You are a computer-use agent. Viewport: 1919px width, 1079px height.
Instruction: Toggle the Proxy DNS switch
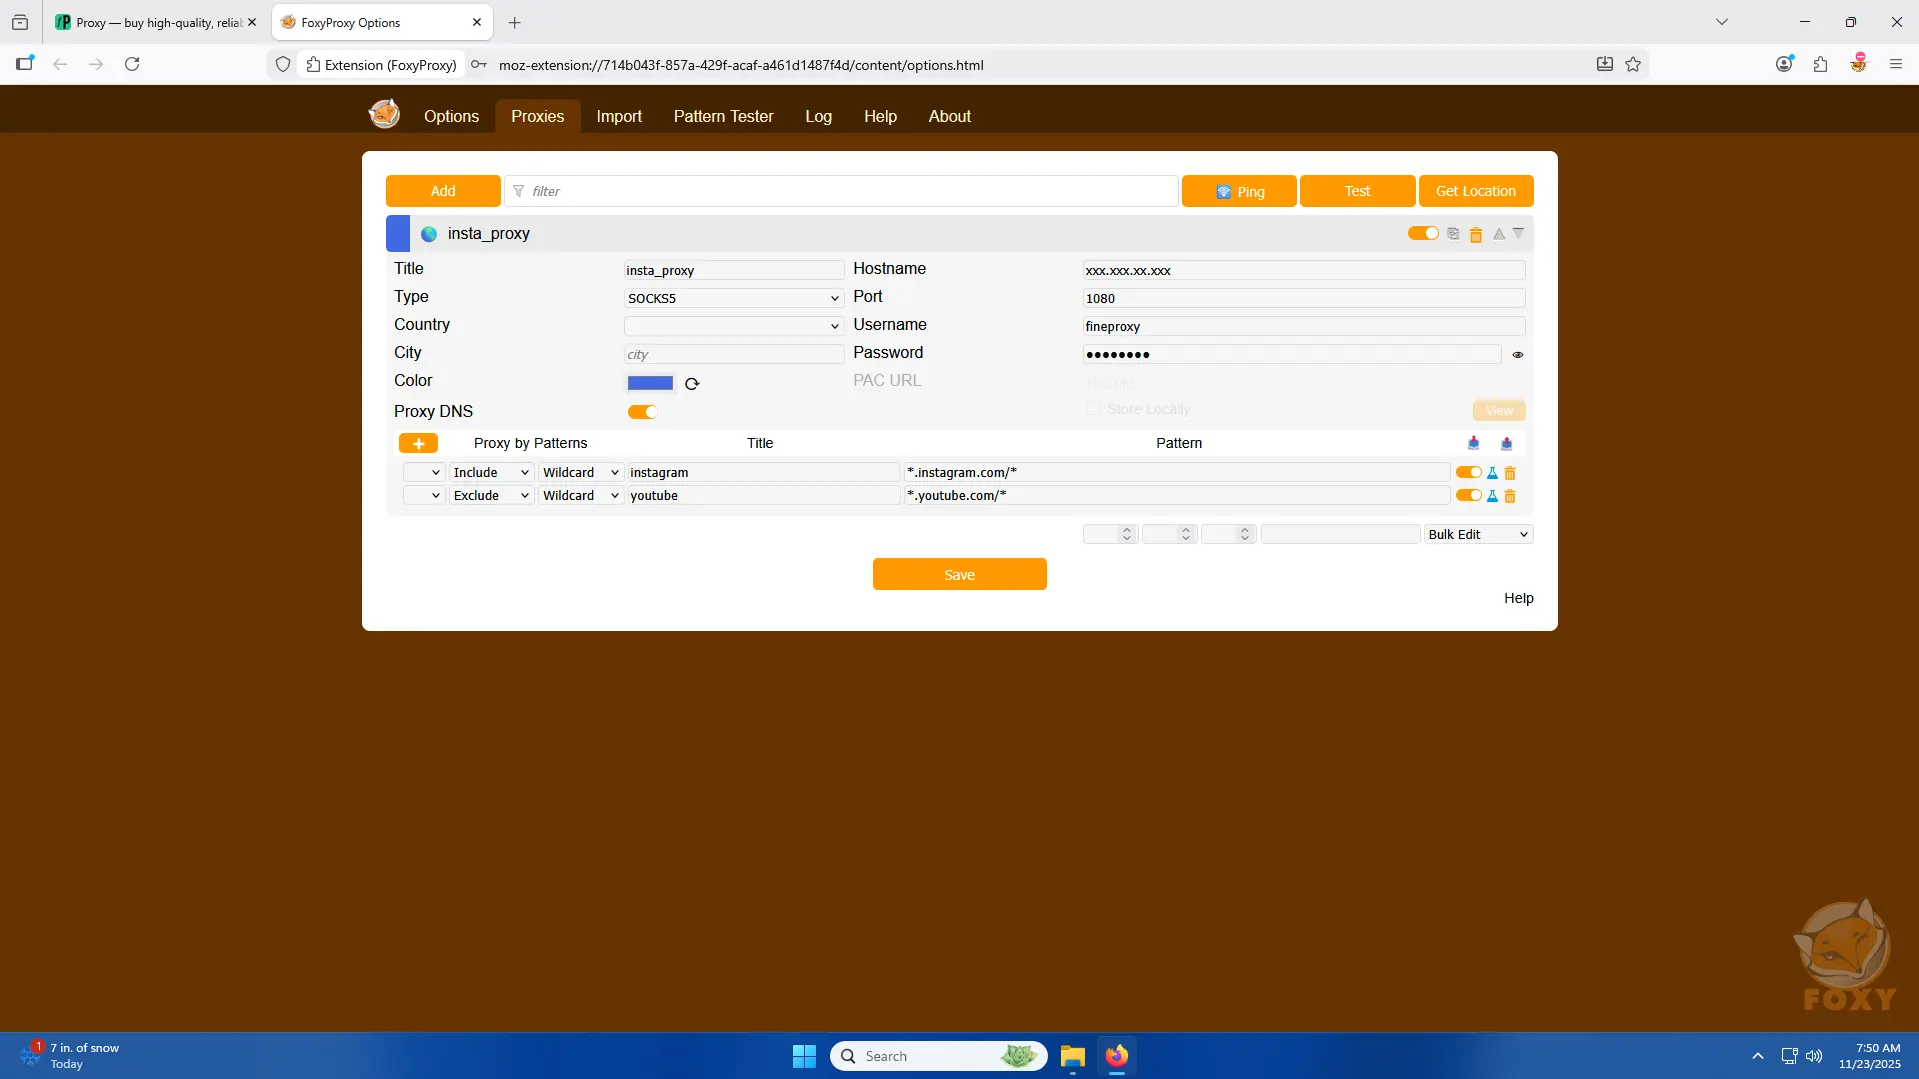[x=642, y=412]
